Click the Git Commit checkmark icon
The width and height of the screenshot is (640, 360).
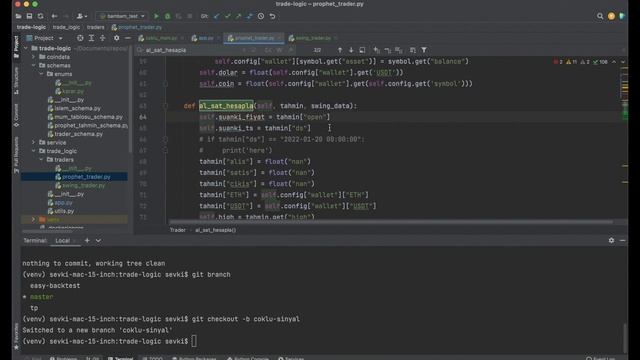227,16
